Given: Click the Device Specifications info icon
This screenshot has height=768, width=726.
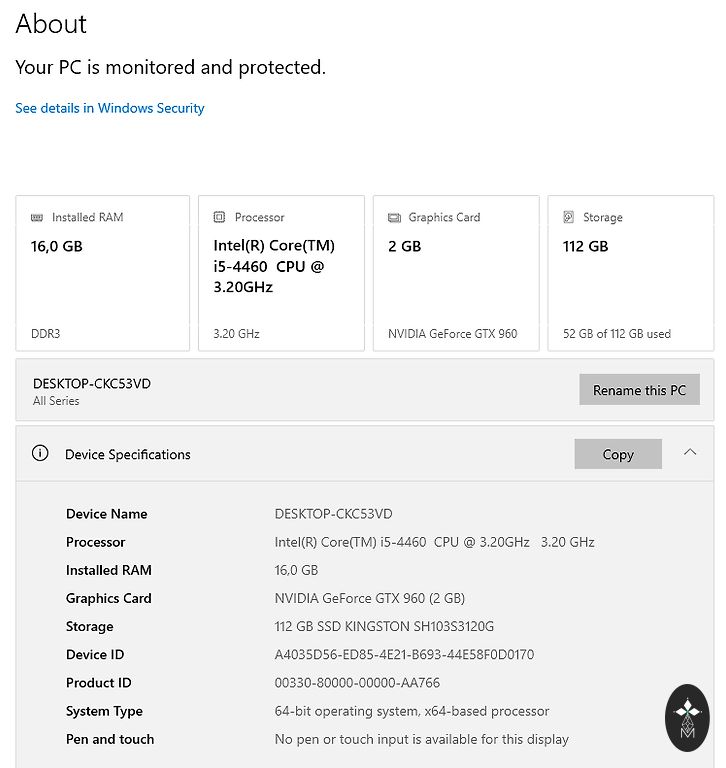Looking at the screenshot, I should (x=40, y=453).
